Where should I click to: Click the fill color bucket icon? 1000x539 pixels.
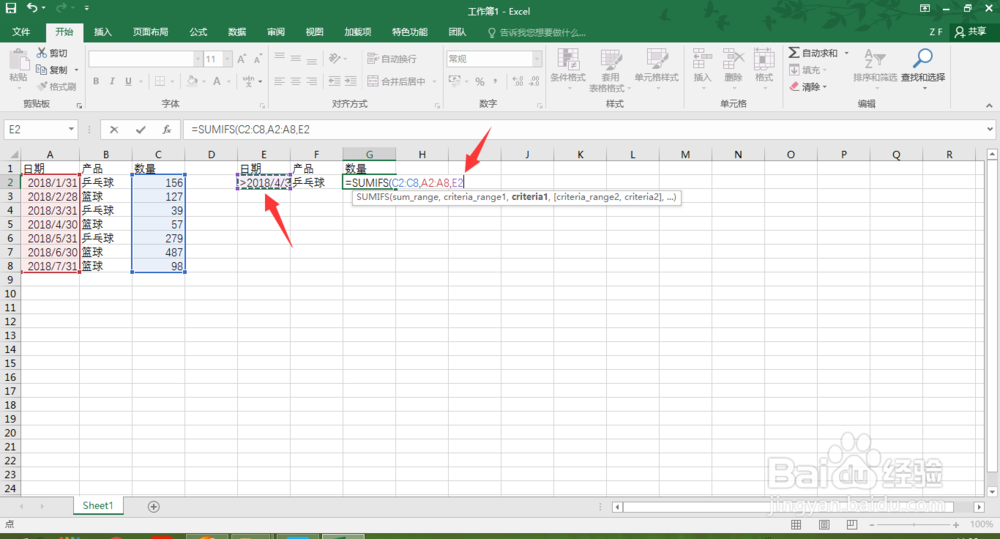(192, 81)
